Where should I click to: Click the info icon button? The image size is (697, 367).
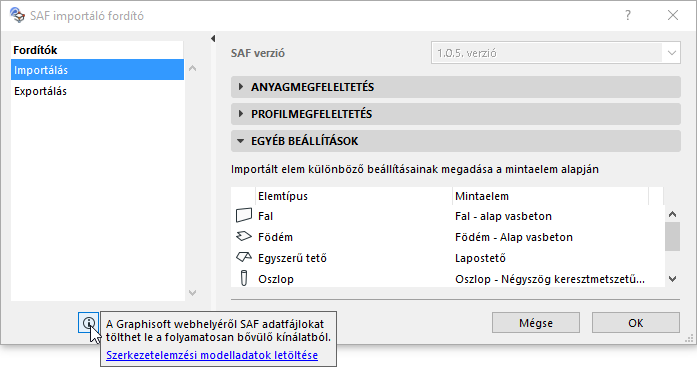coord(88,323)
